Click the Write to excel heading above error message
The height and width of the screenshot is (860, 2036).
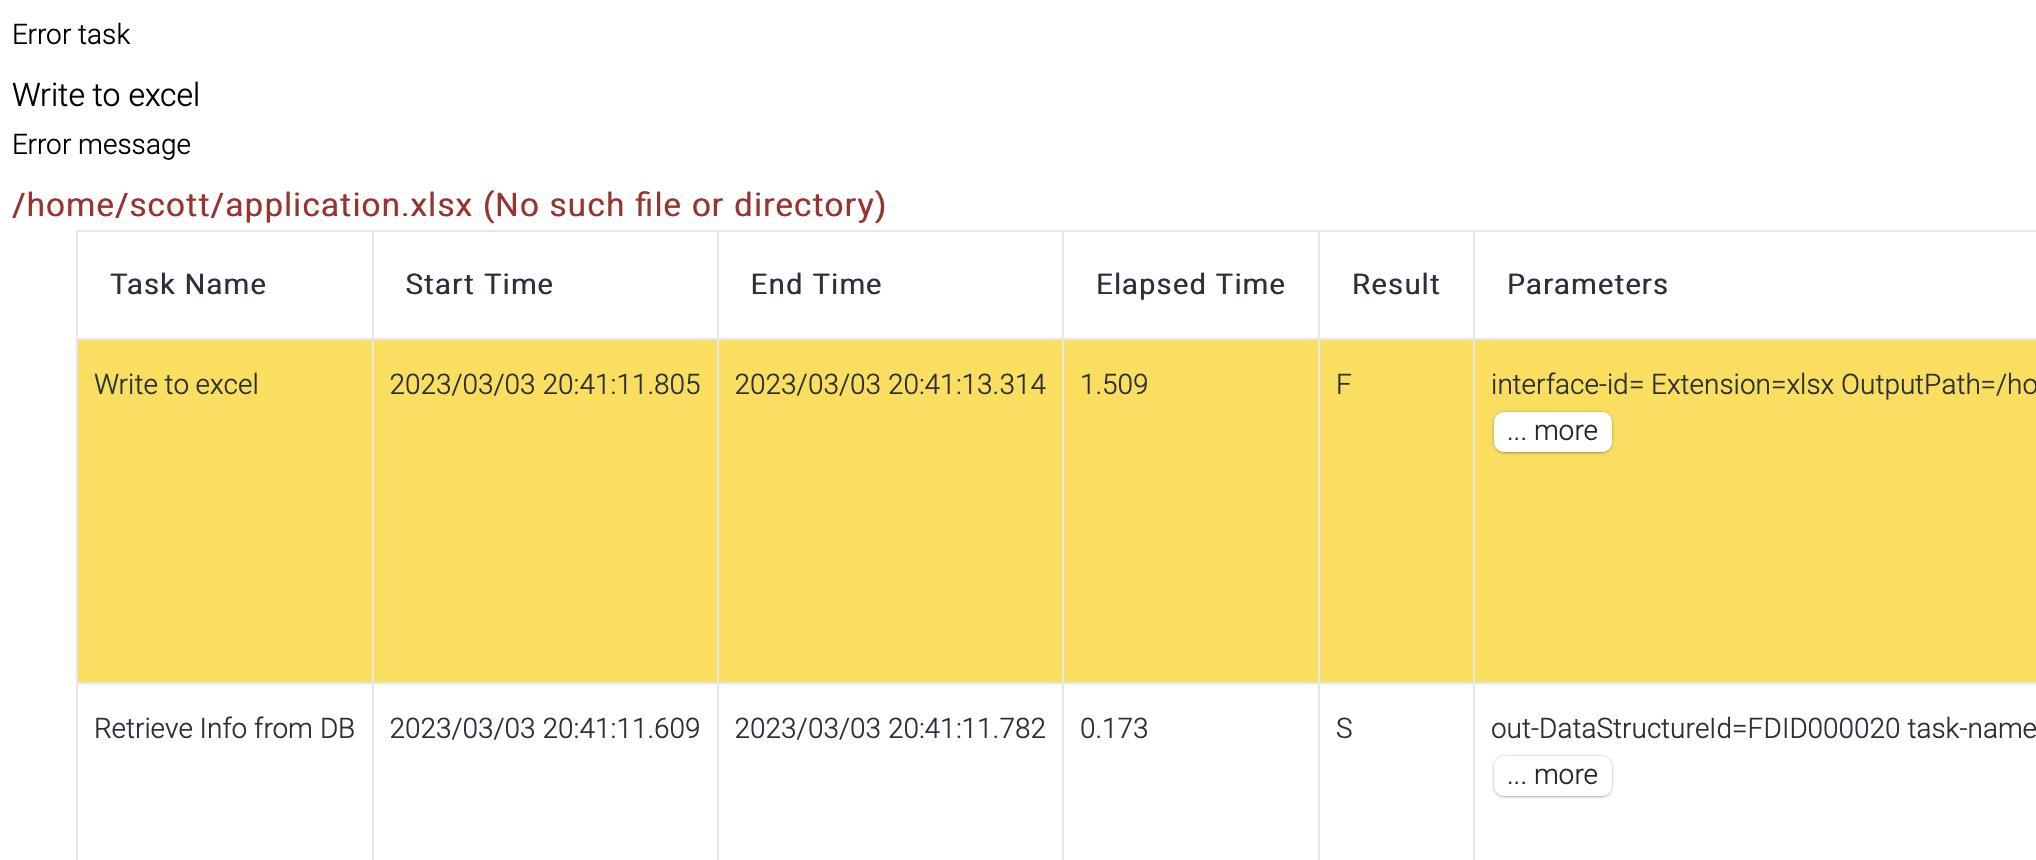[x=106, y=95]
